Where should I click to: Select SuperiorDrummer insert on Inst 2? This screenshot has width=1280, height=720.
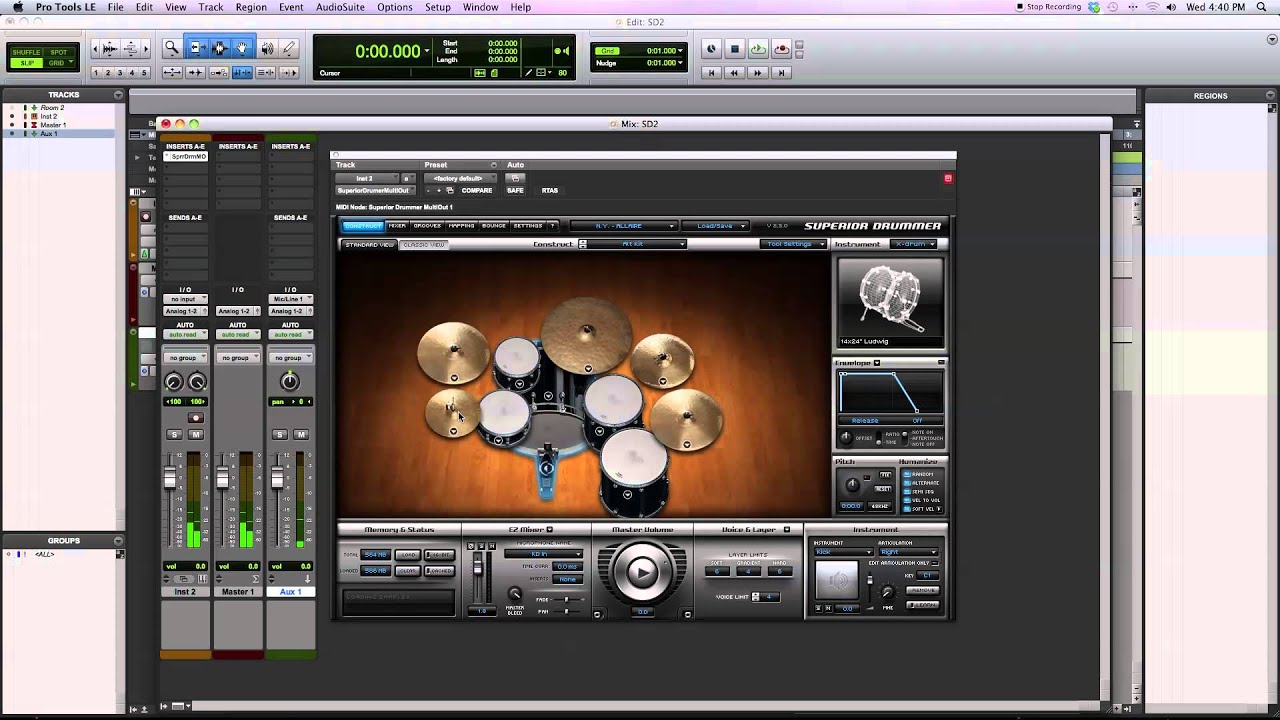pyautogui.click(x=185, y=157)
